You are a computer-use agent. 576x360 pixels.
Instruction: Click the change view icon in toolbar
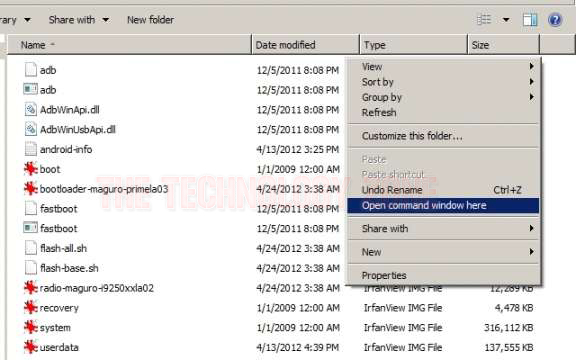(x=484, y=19)
